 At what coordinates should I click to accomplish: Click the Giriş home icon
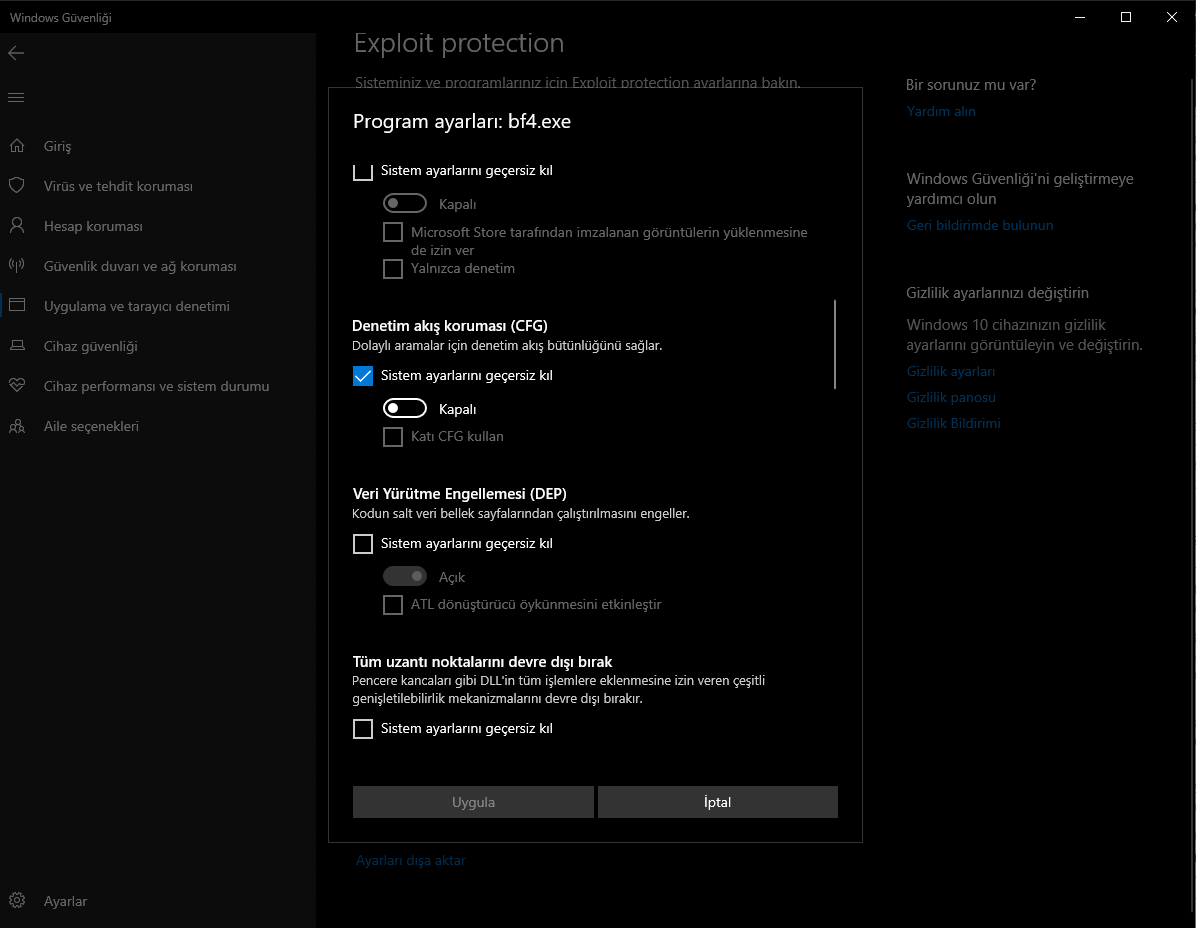17,146
